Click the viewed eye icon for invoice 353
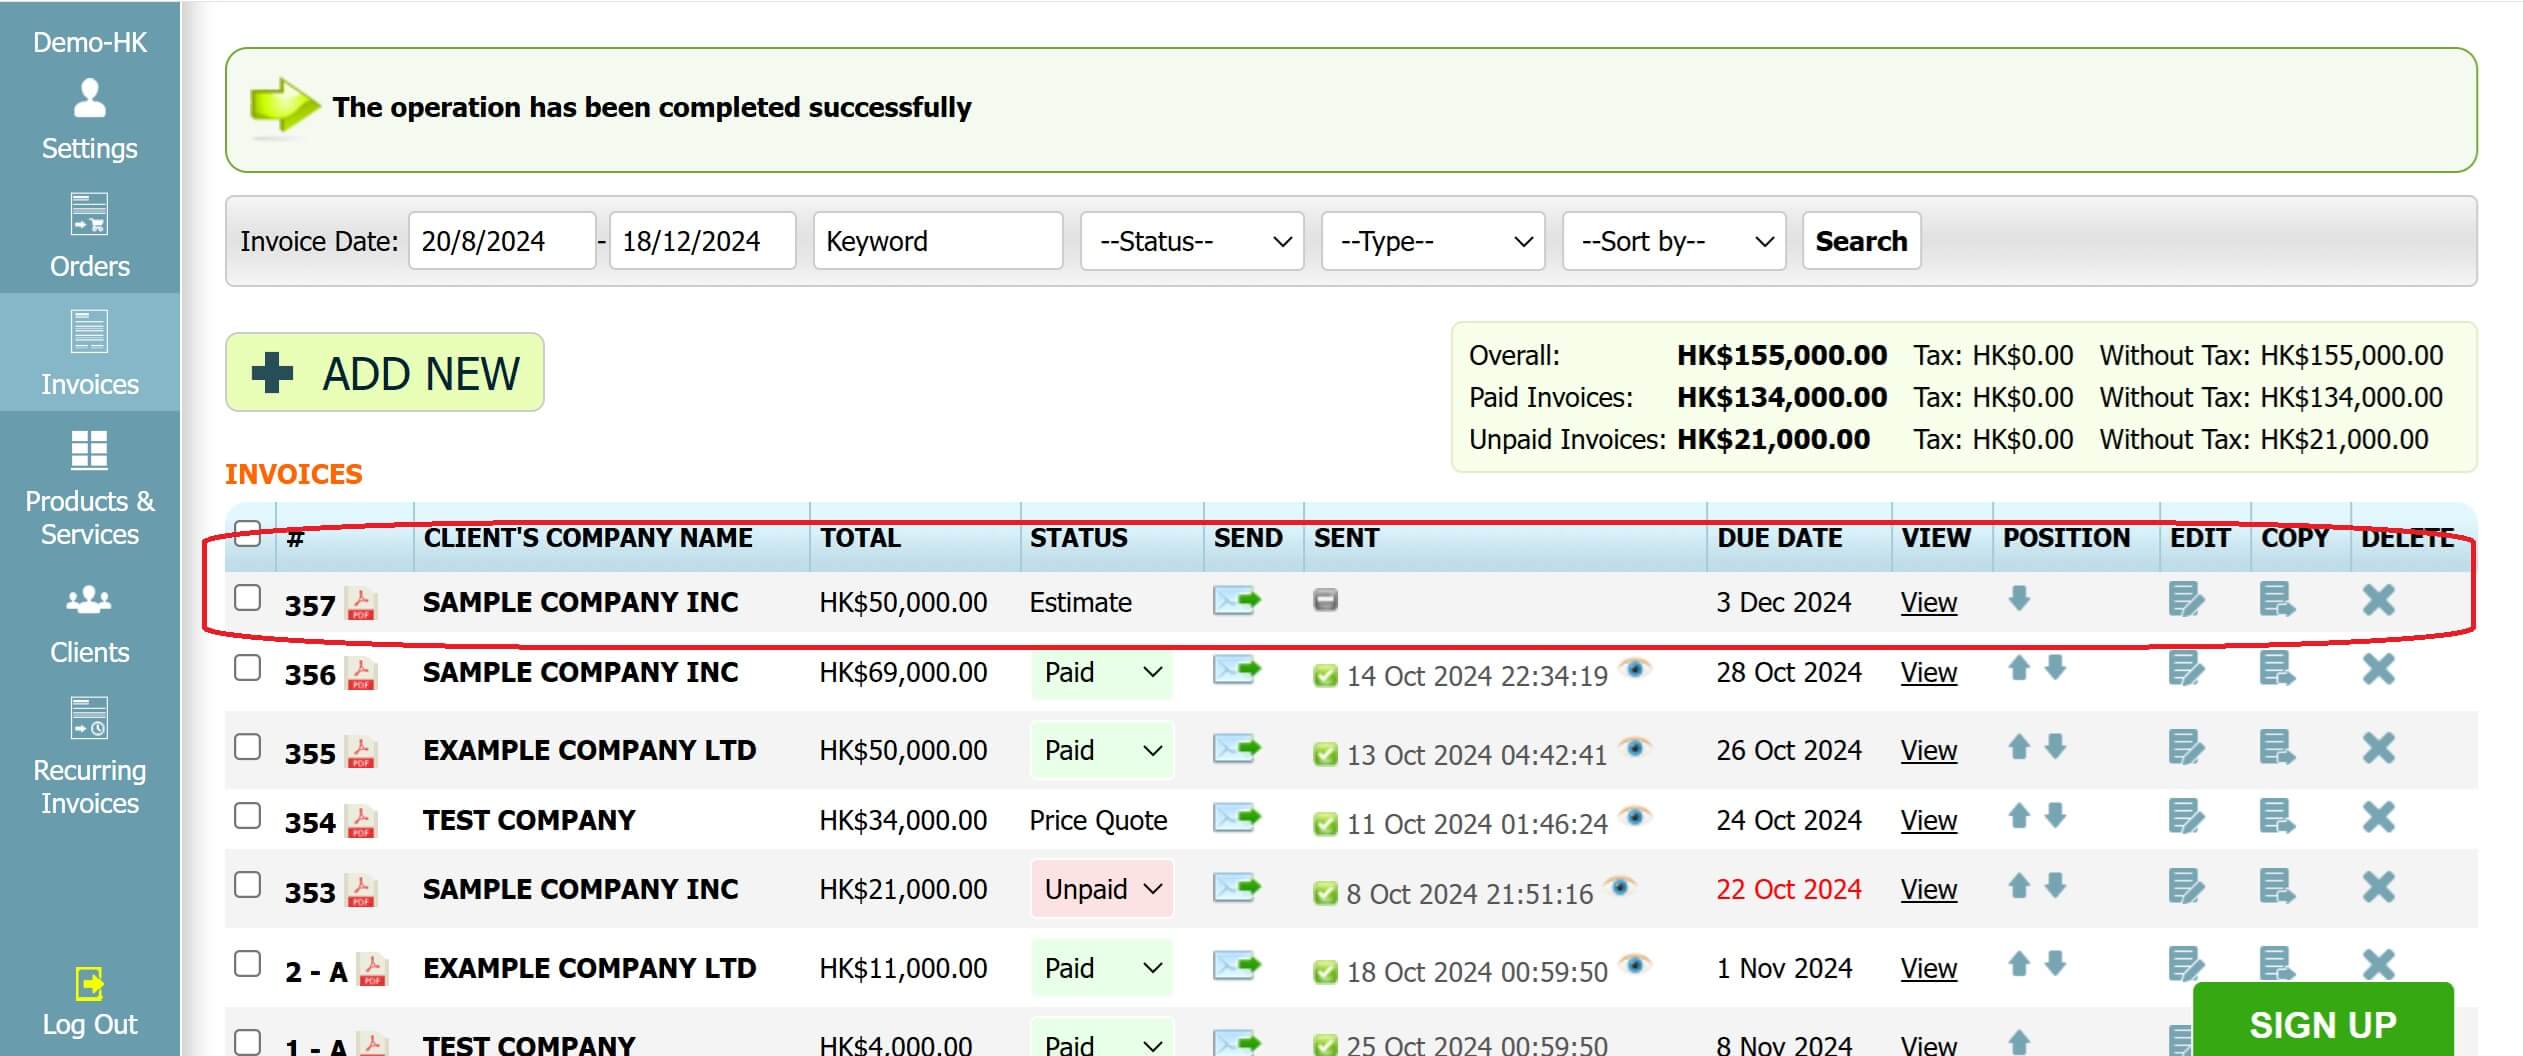Image resolution: width=2523 pixels, height=1056 pixels. pyautogui.click(x=1620, y=885)
